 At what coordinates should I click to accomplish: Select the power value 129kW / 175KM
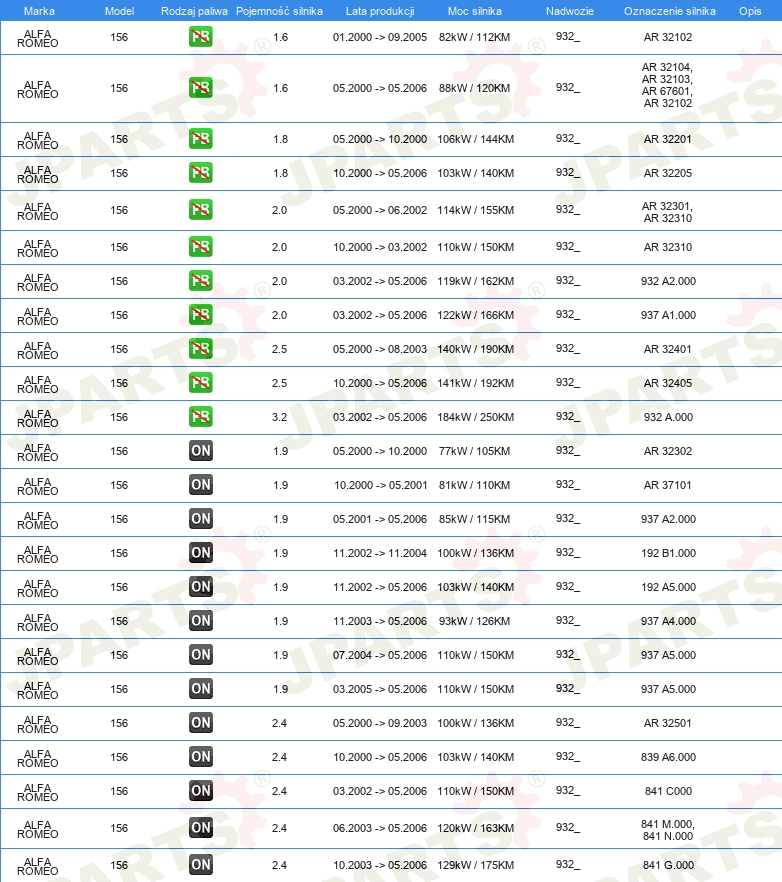[x=475, y=865]
